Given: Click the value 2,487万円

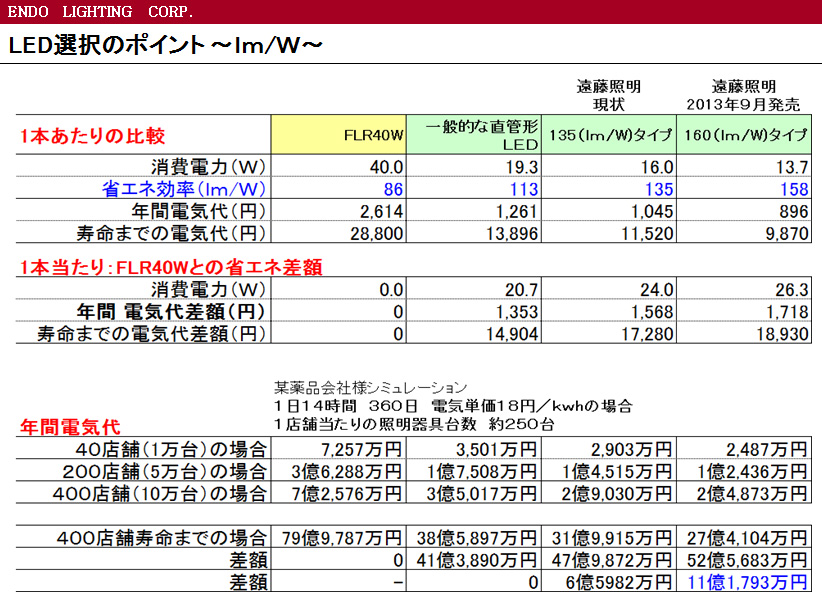Looking at the screenshot, I should pos(766,450).
